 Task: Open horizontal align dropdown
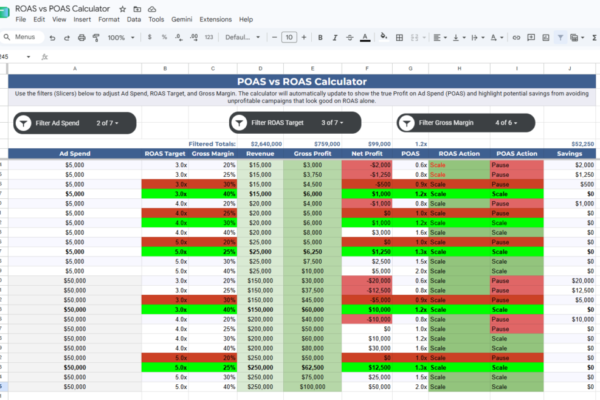pyautogui.click(x=440, y=38)
